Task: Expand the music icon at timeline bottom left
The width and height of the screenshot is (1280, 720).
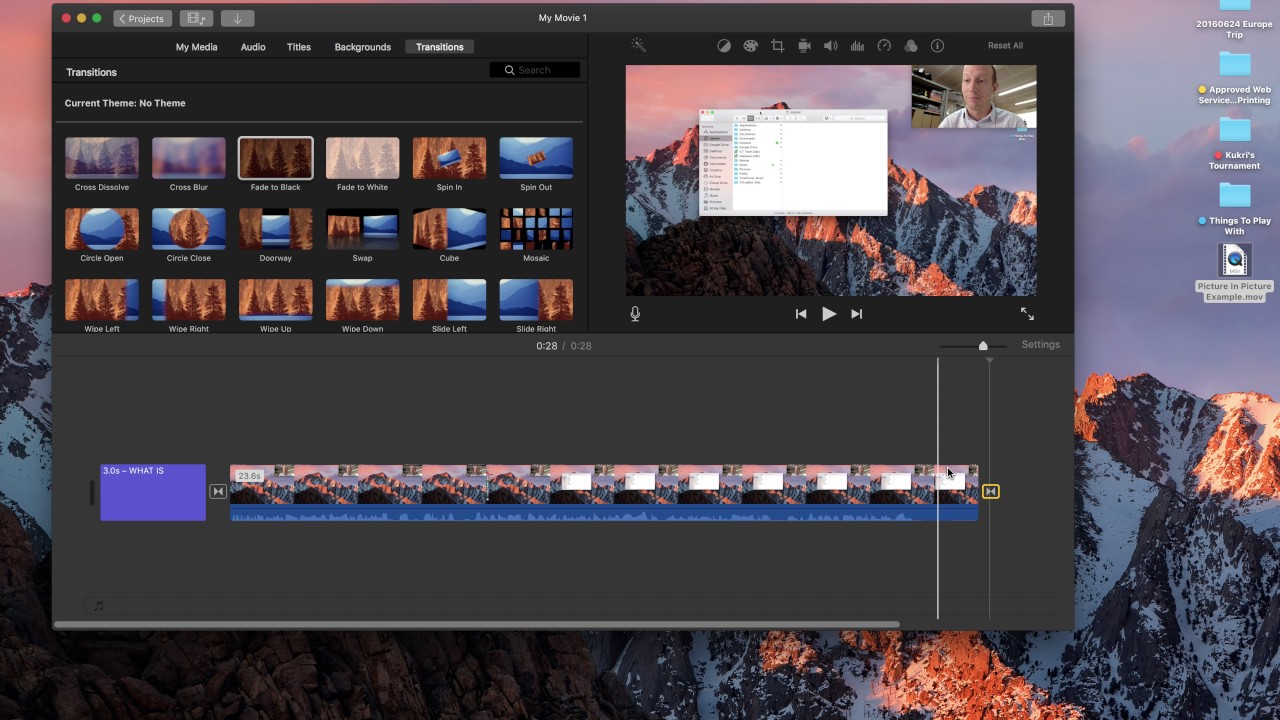Action: (x=98, y=605)
